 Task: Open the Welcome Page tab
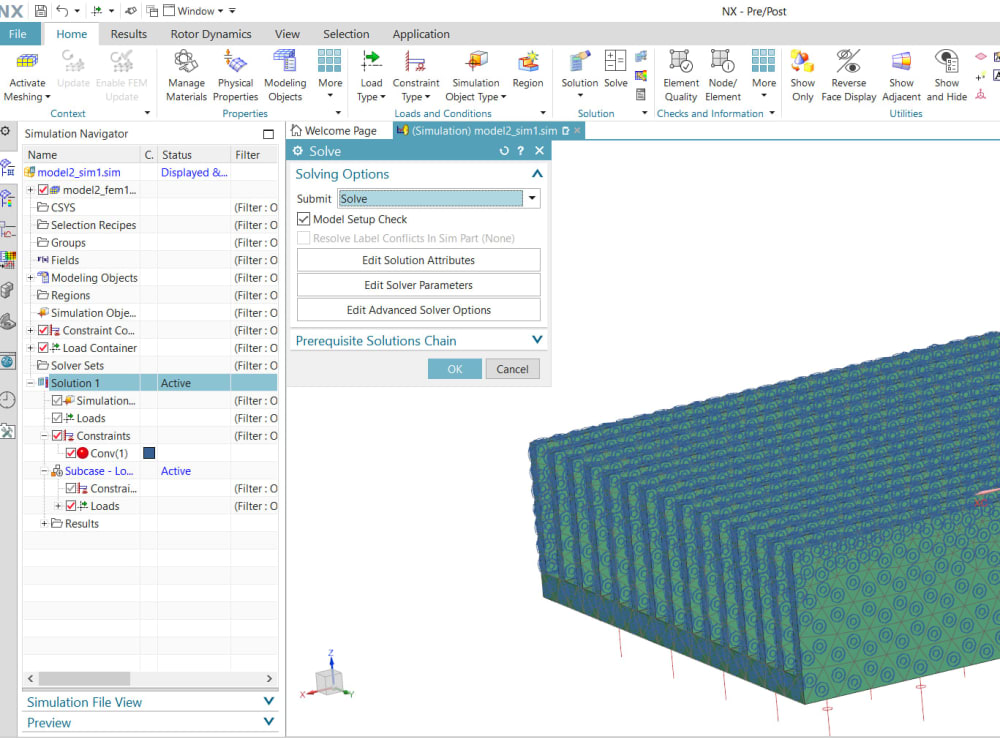[338, 130]
